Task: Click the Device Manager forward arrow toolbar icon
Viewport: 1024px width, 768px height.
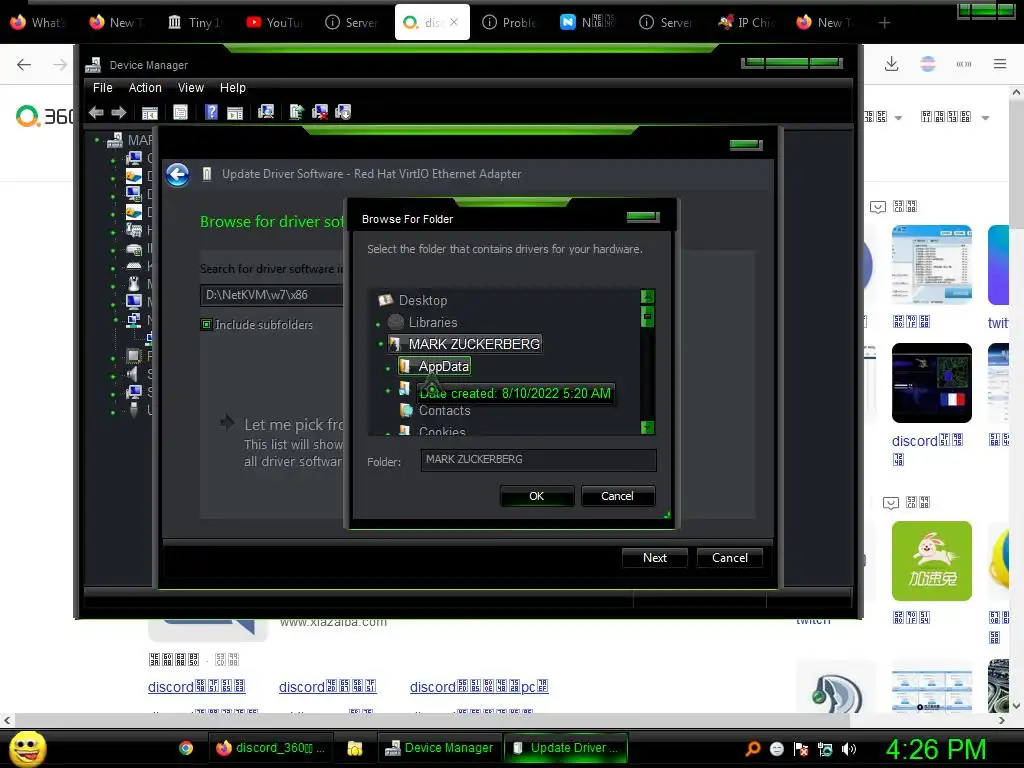Action: 118,112
